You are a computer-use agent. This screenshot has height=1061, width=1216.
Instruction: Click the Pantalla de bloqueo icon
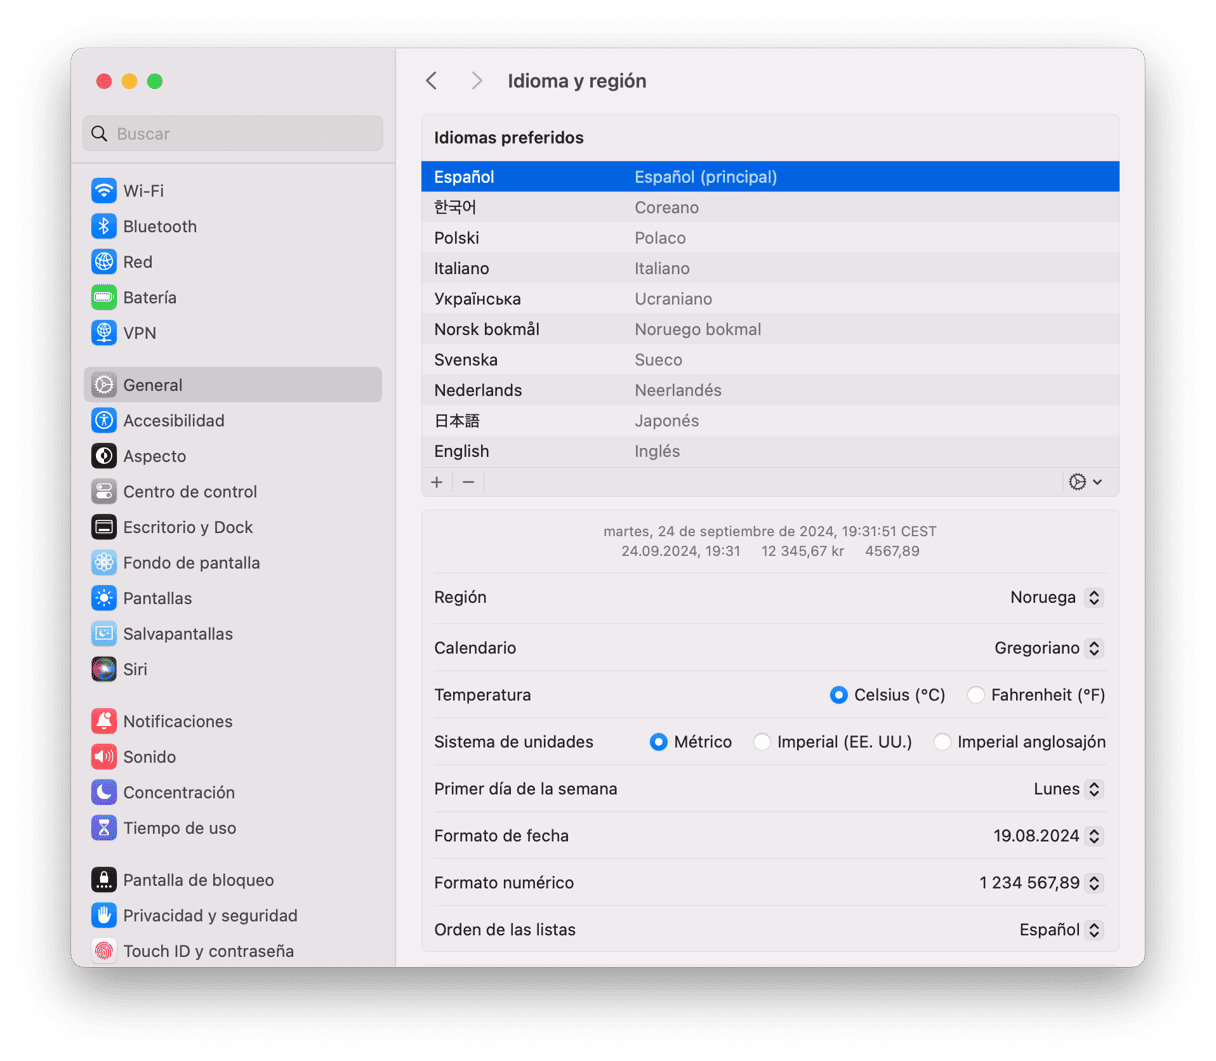point(104,880)
